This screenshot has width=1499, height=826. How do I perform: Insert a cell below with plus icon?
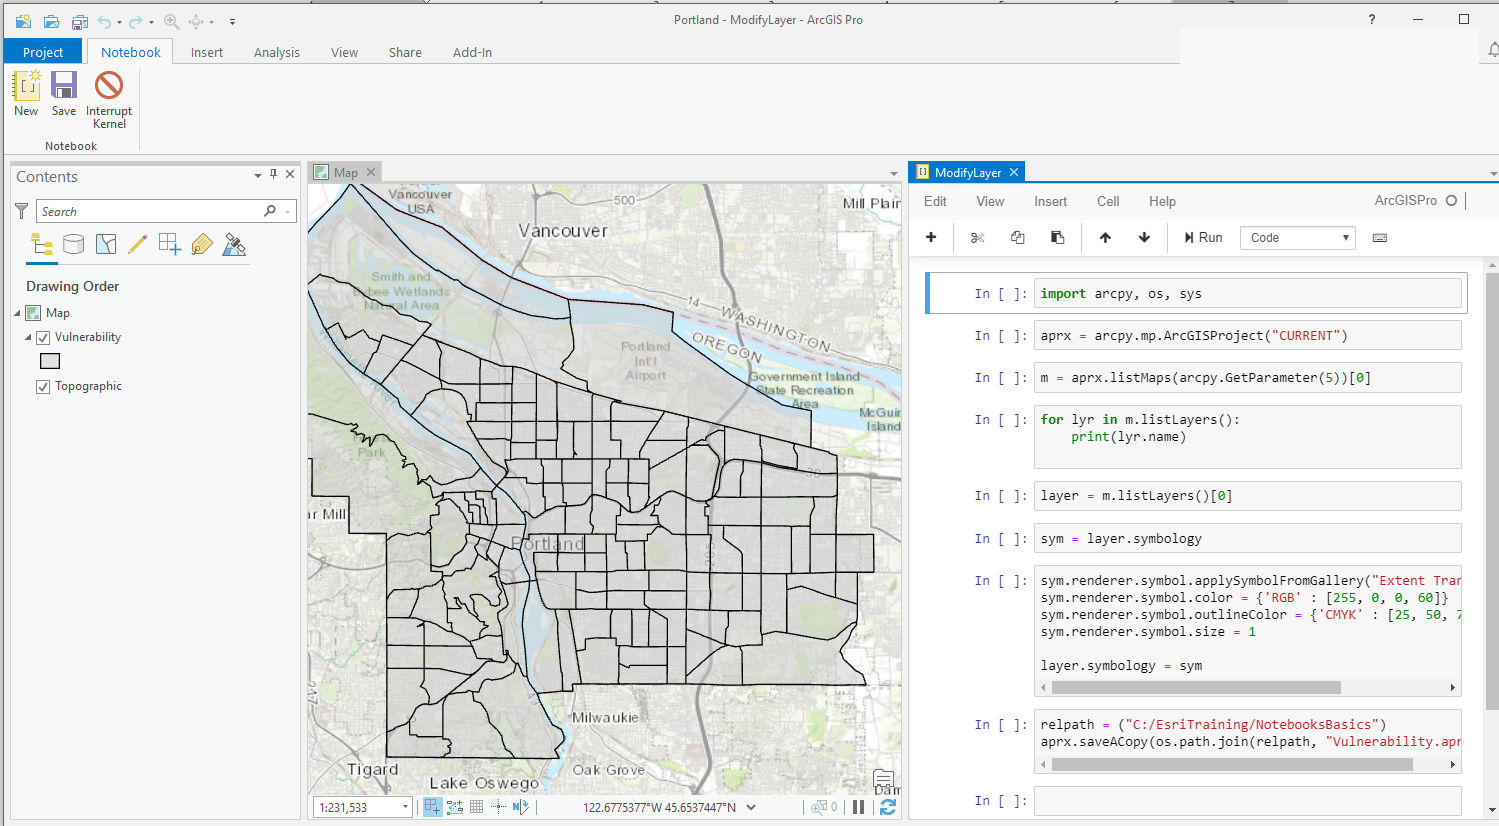(931, 238)
